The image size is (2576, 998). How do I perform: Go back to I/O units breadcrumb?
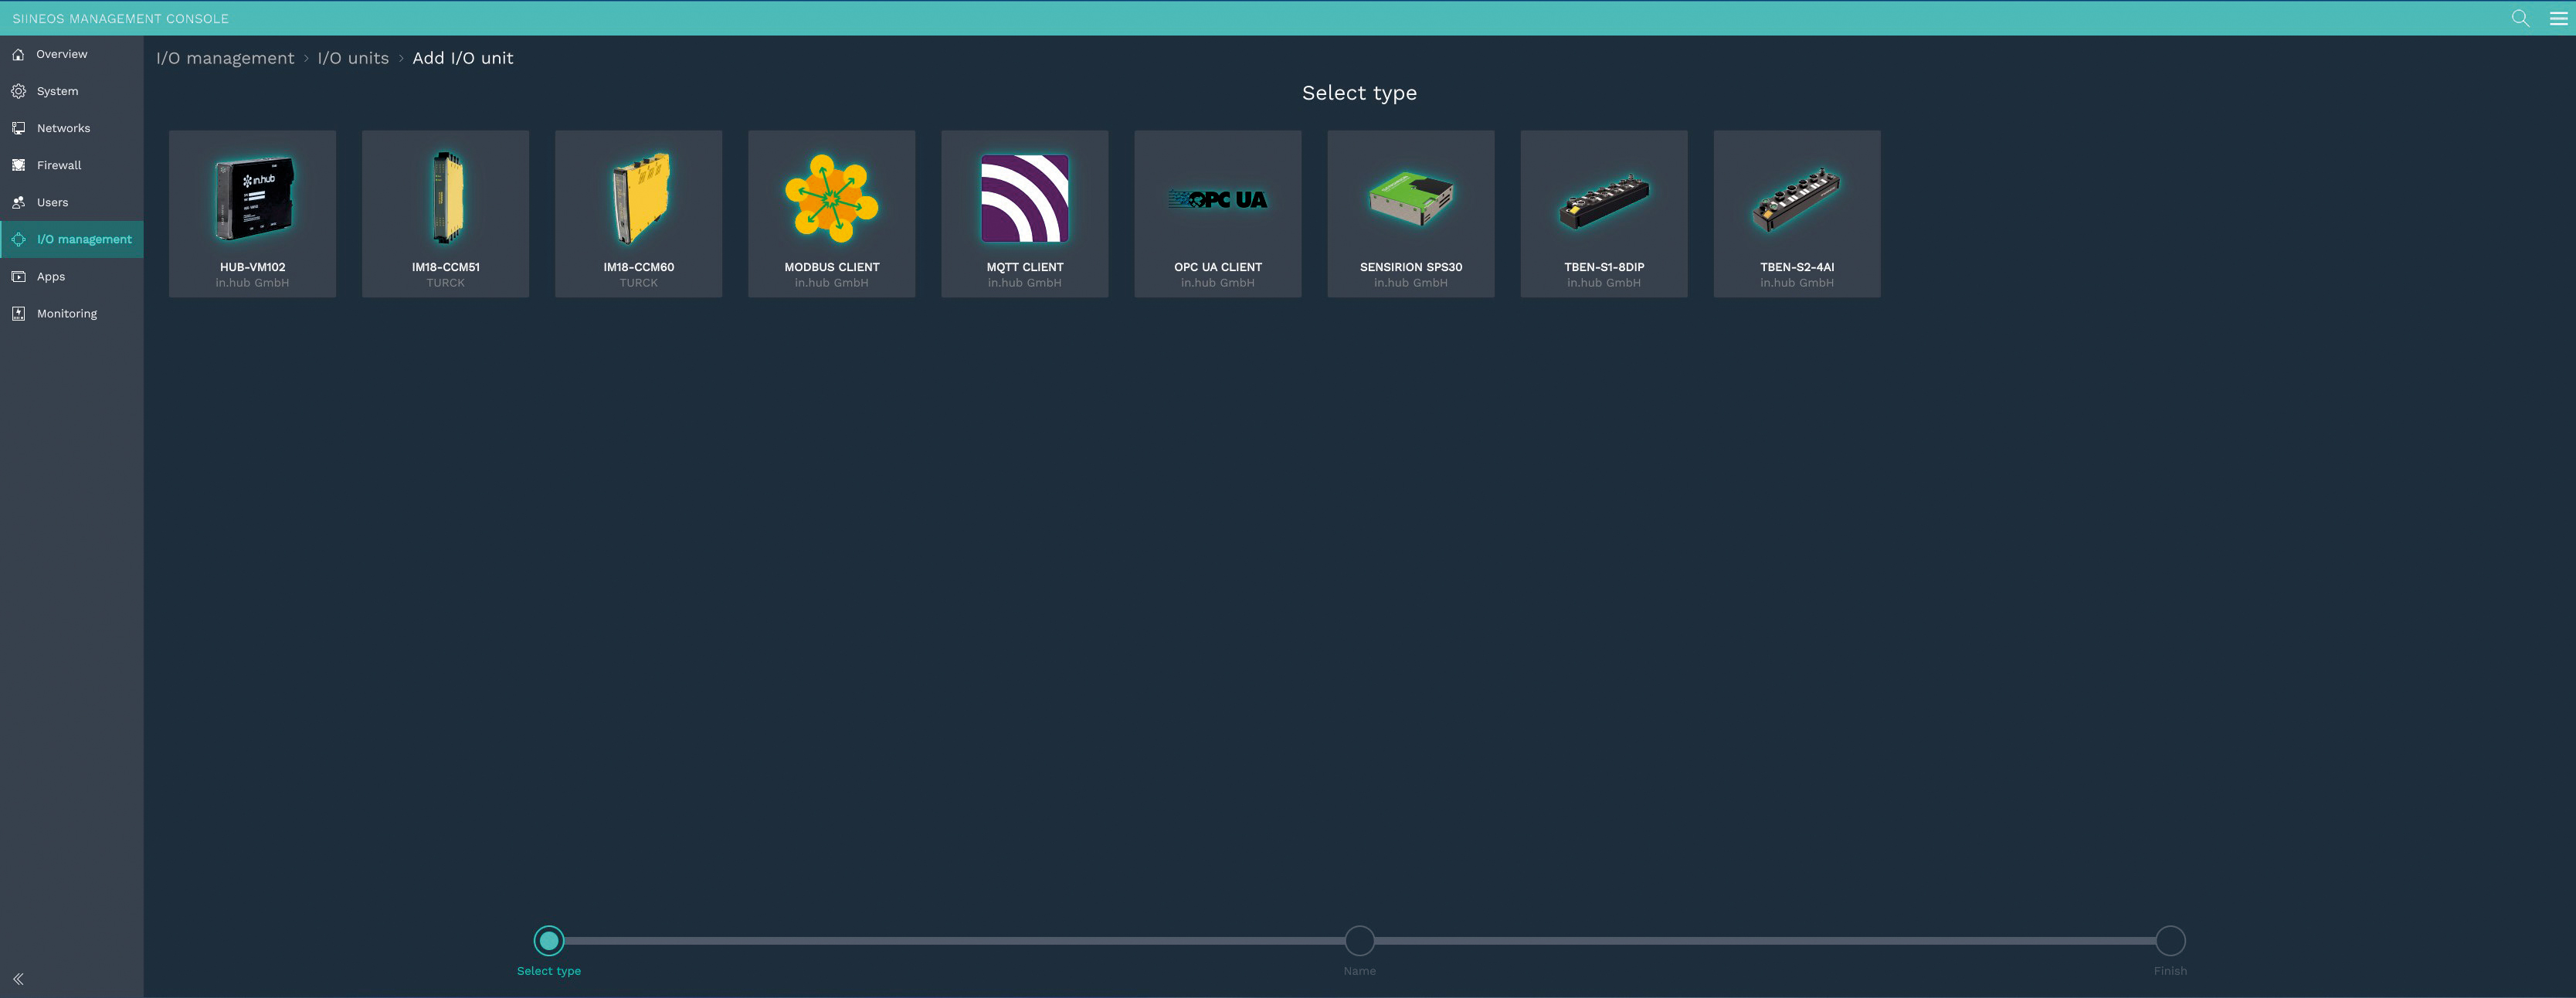tap(353, 58)
